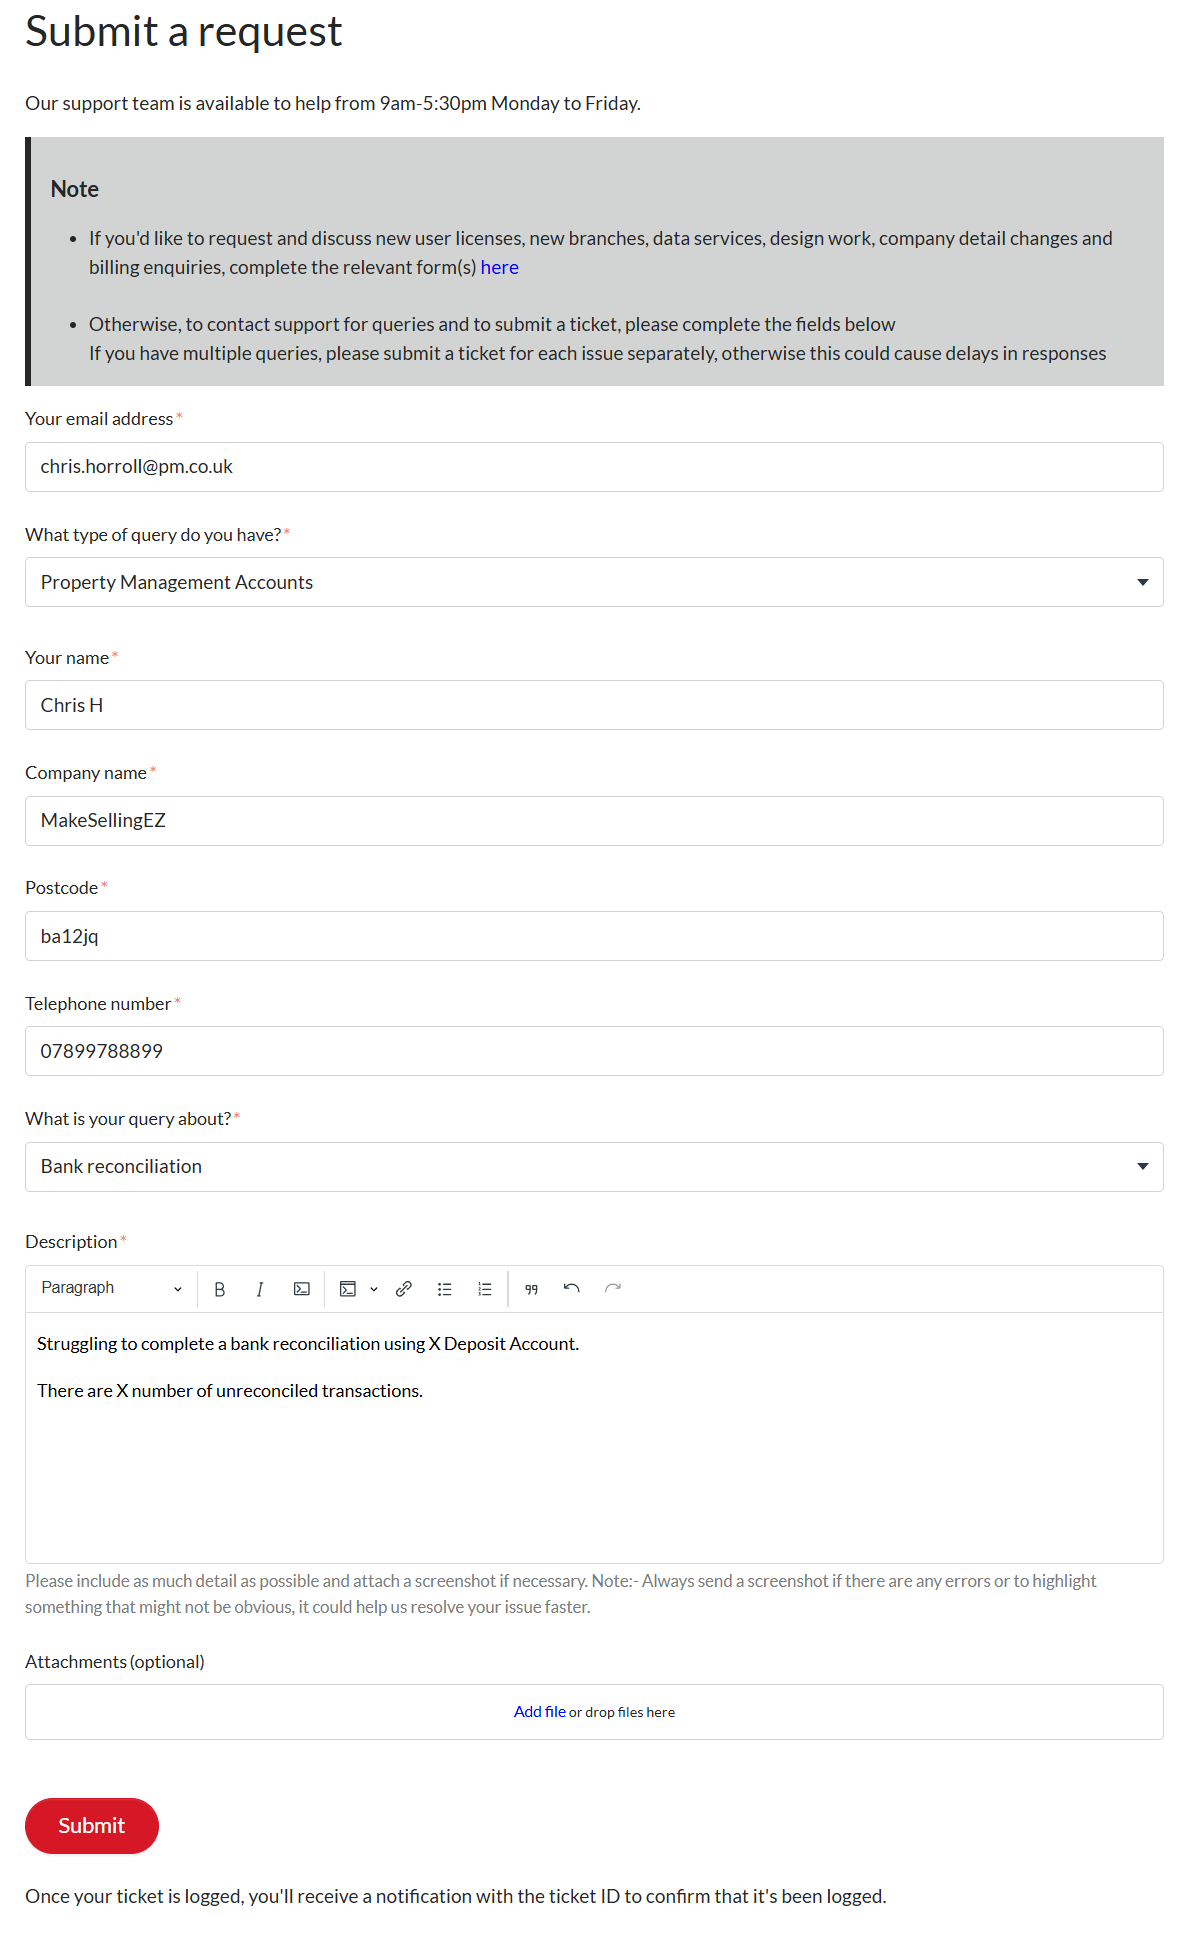Undo the last edit in the description
This screenshot has height=1943, width=1197.
pos(572,1288)
